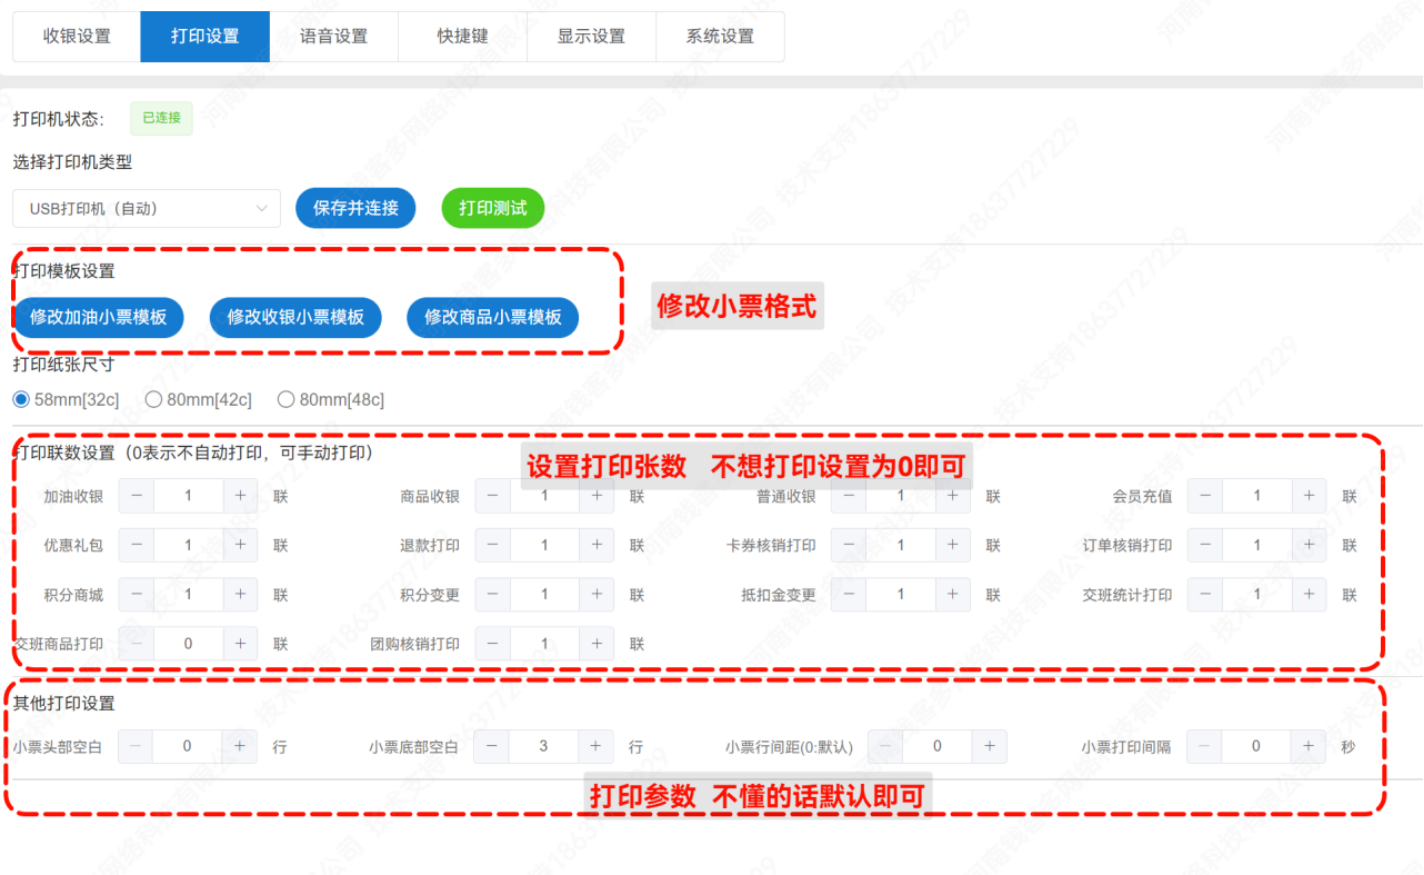1424x875 pixels.
Task: Open the USB打印机 printer type dropdown
Action: pyautogui.click(x=147, y=209)
